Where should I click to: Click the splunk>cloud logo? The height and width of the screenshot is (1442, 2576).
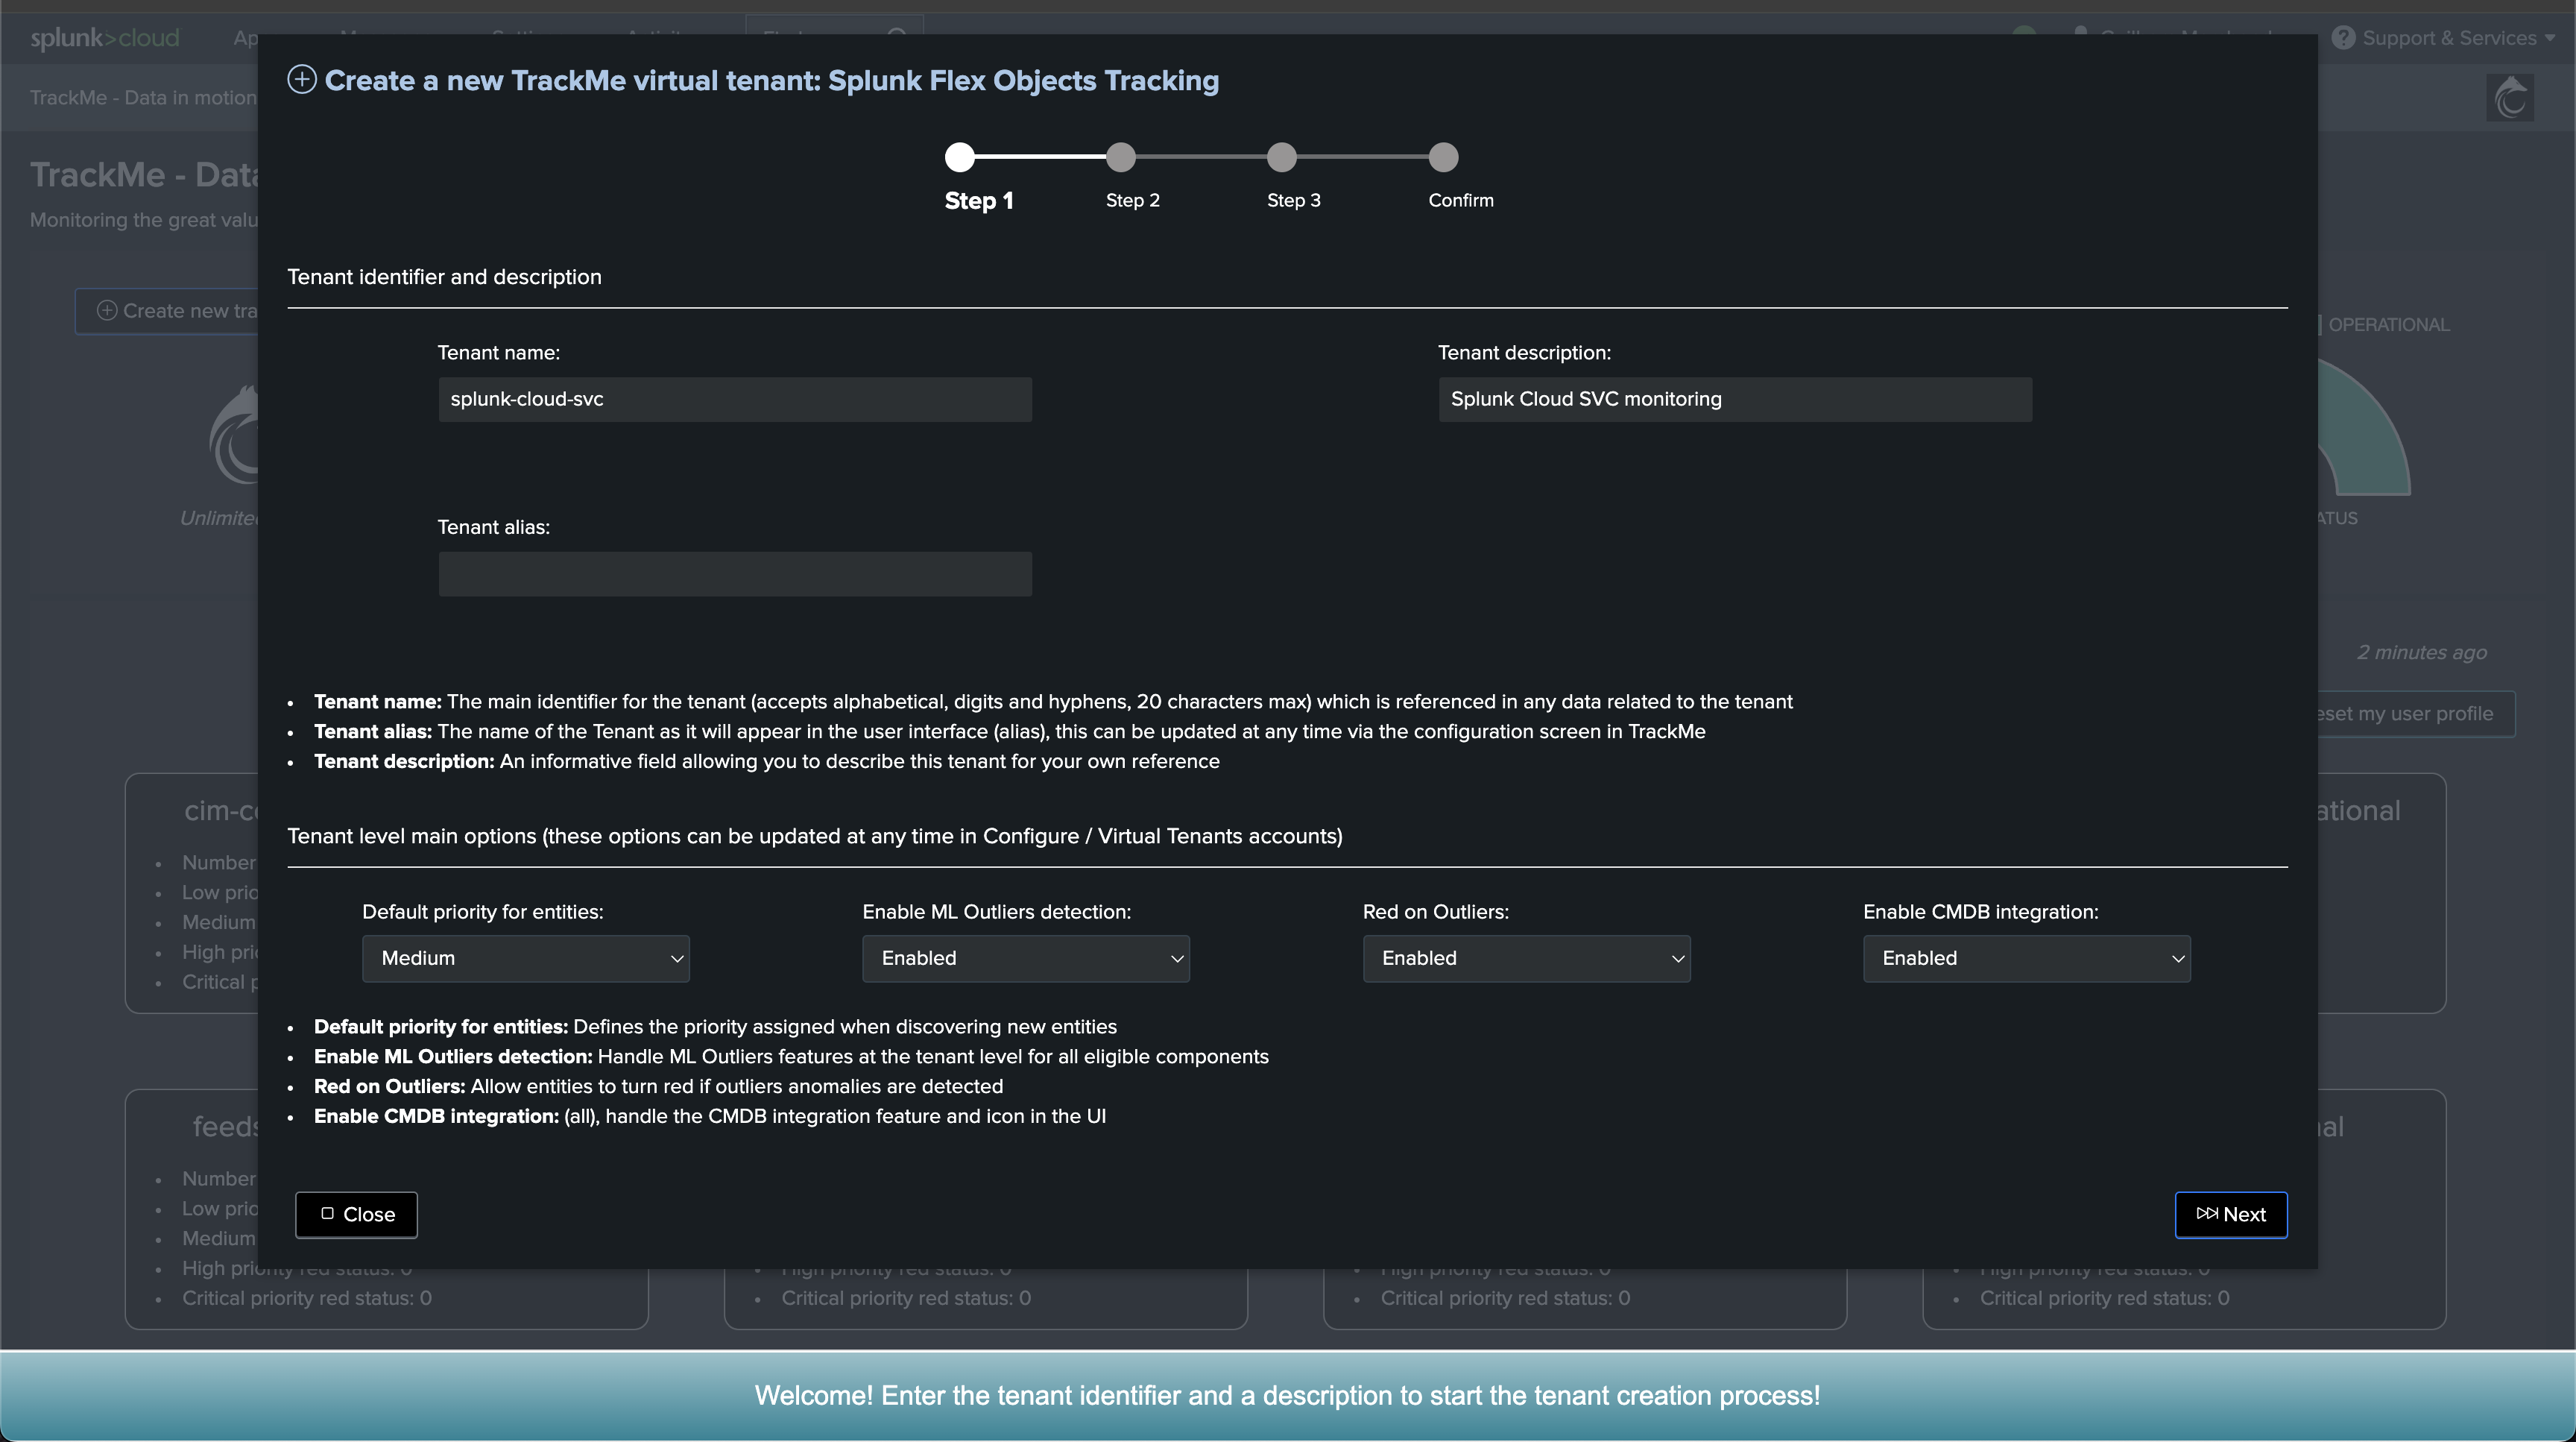pos(105,38)
